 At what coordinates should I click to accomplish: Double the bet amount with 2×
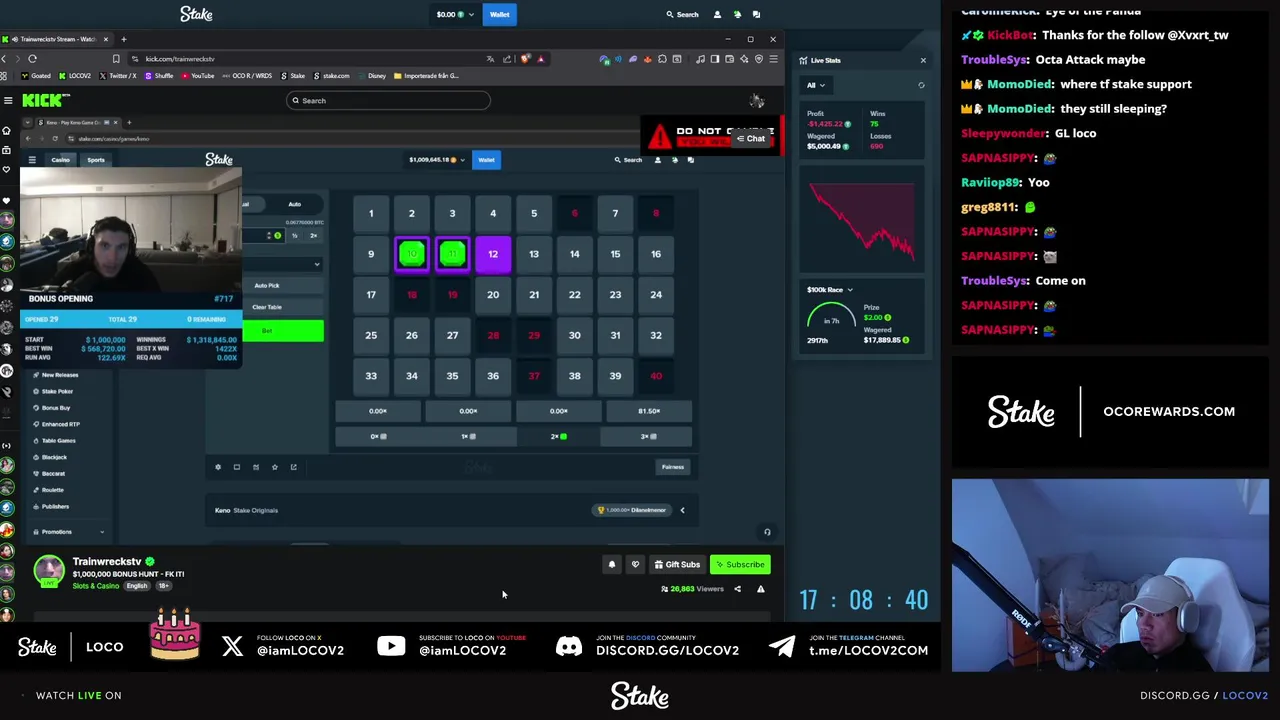313,236
